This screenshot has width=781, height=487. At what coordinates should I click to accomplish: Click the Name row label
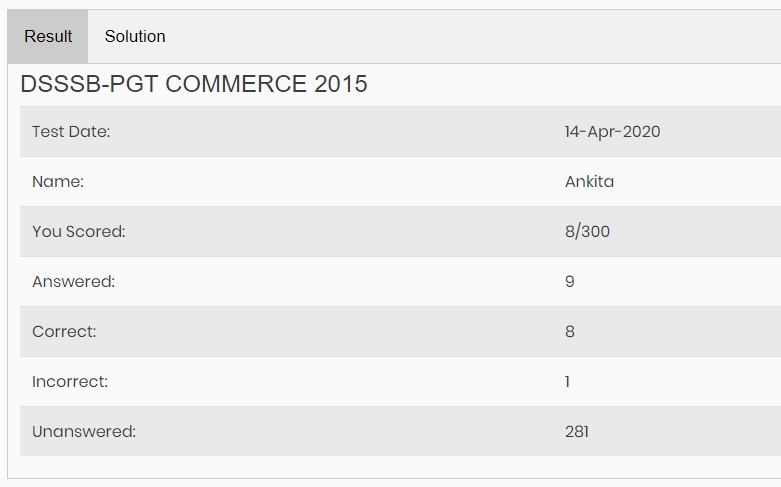pyautogui.click(x=58, y=182)
